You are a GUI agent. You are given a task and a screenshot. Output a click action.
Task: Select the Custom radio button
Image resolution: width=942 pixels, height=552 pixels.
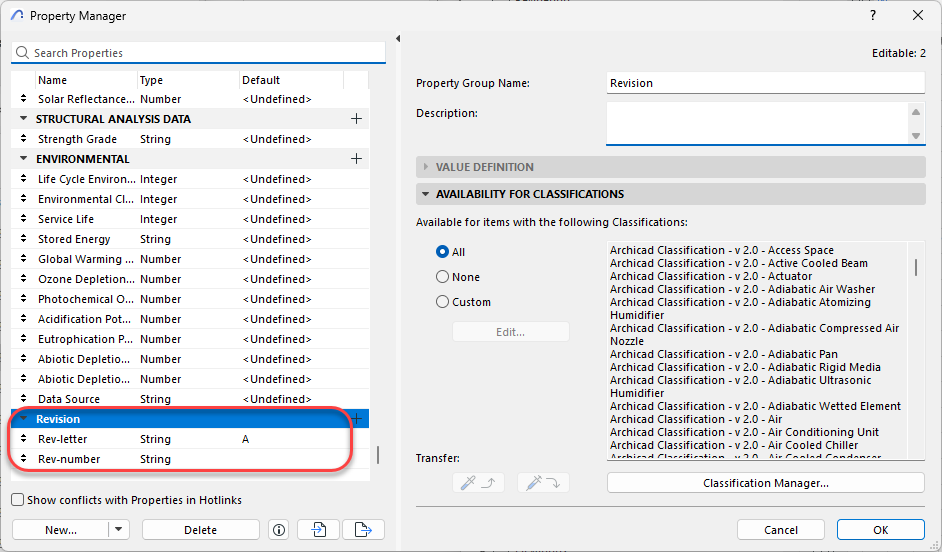pos(442,302)
